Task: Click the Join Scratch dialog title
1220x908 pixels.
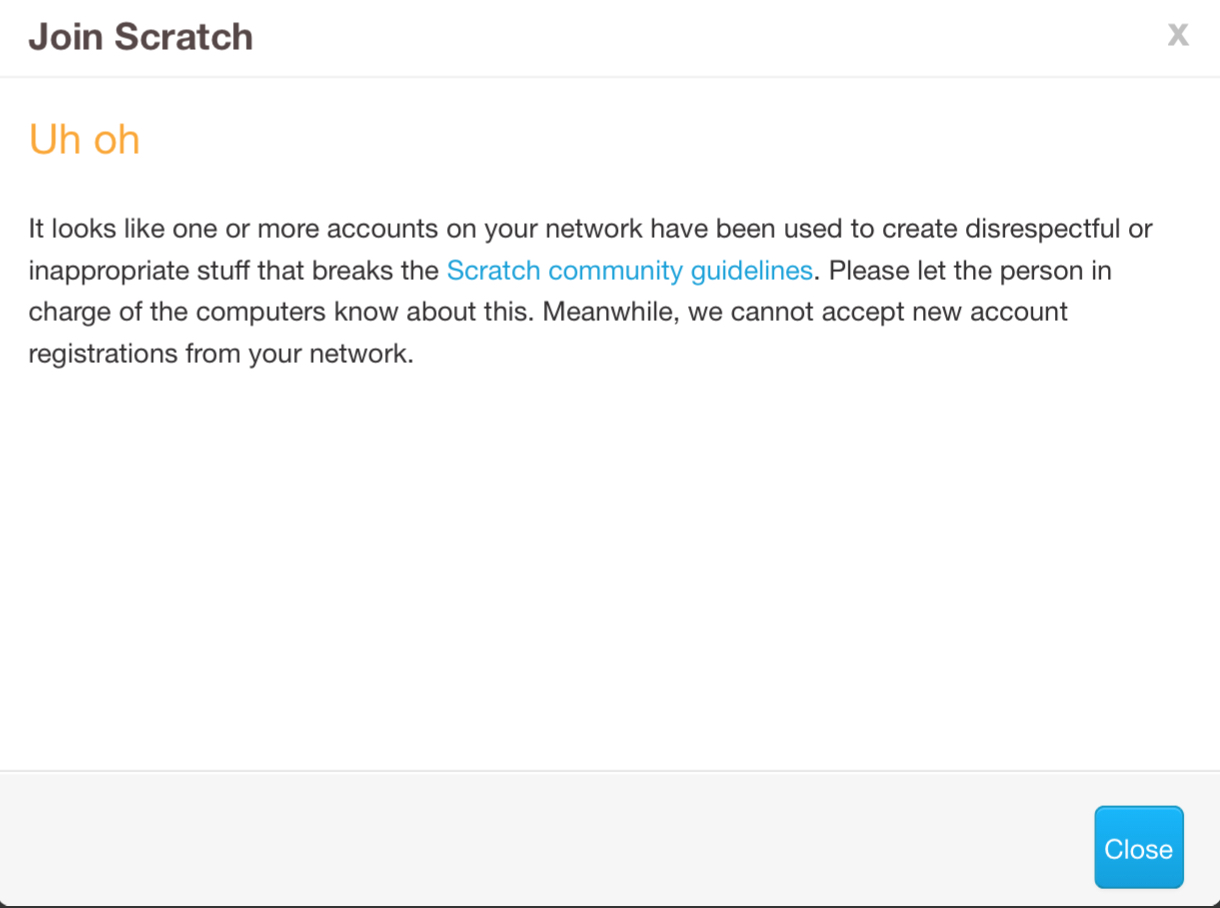Action: [x=140, y=36]
